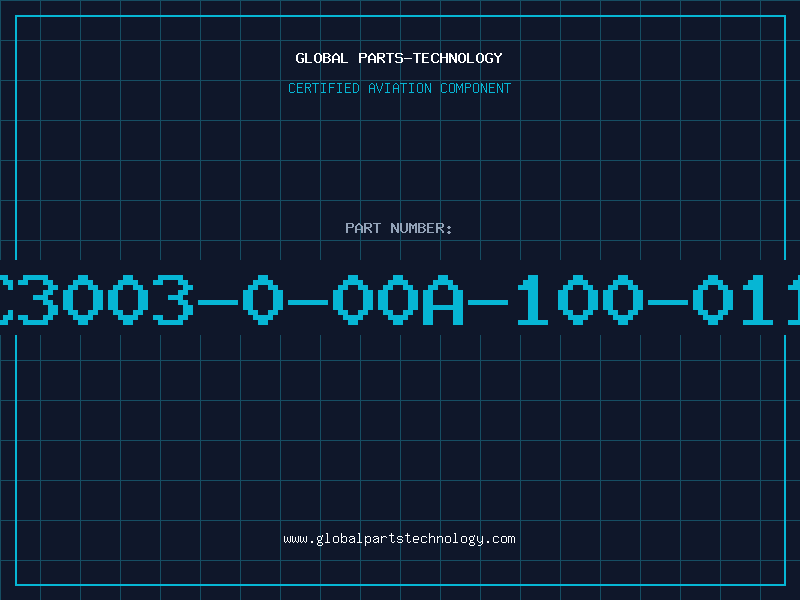800x600 pixels.
Task: Click the large part number C3003-0-00A-100-011
Action: 400,299
